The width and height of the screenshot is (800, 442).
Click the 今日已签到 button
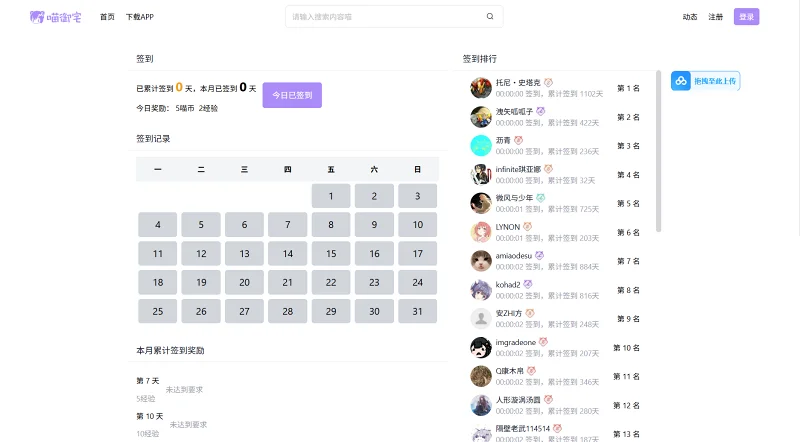coord(292,95)
